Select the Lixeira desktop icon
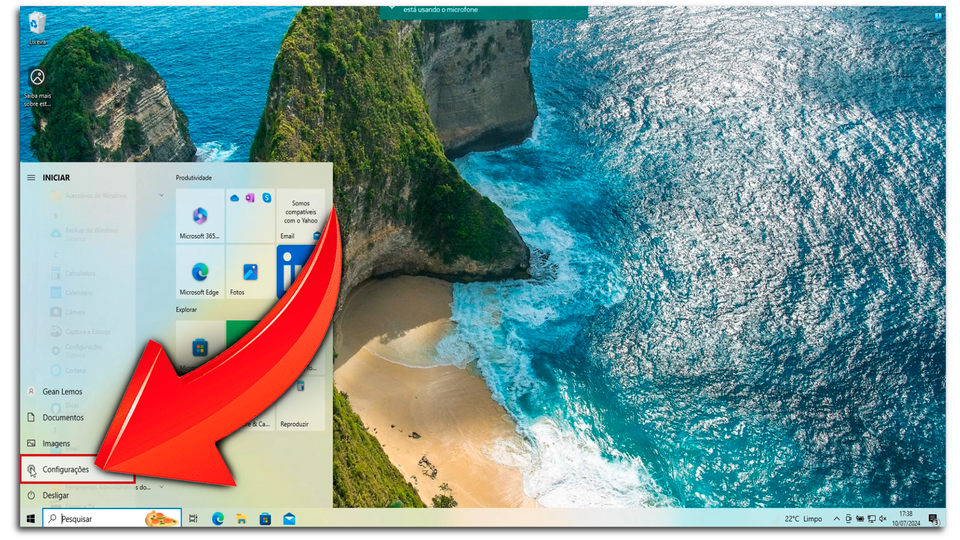960x540 pixels. 37,28
